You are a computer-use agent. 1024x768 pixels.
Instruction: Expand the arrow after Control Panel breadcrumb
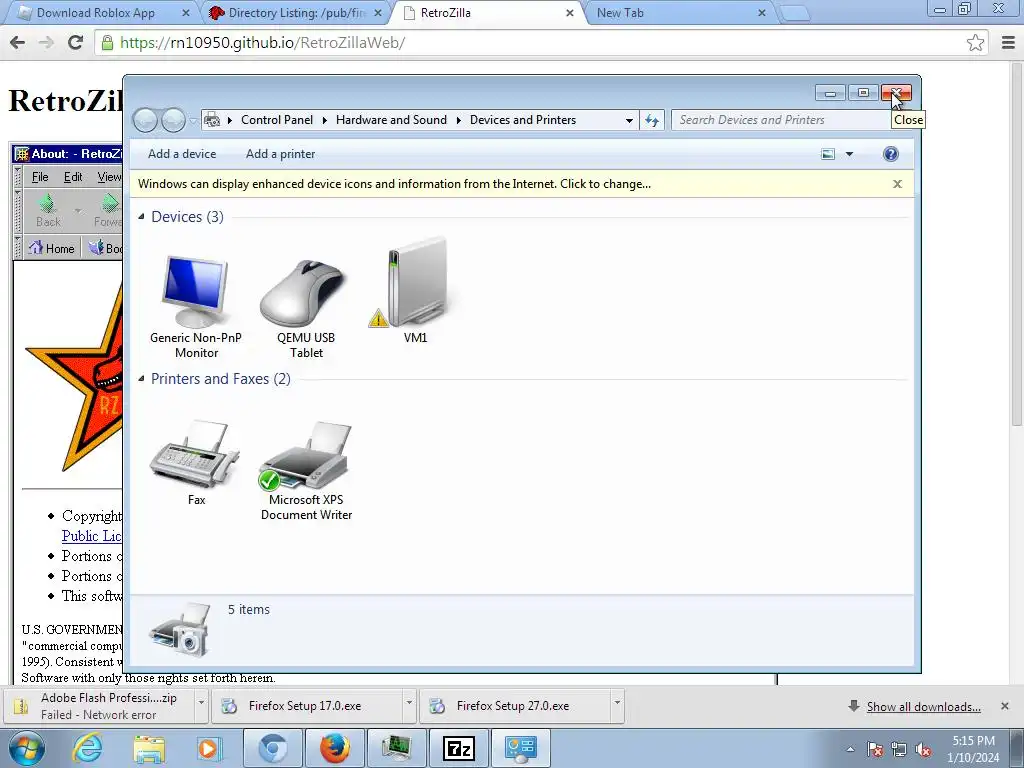click(325, 120)
